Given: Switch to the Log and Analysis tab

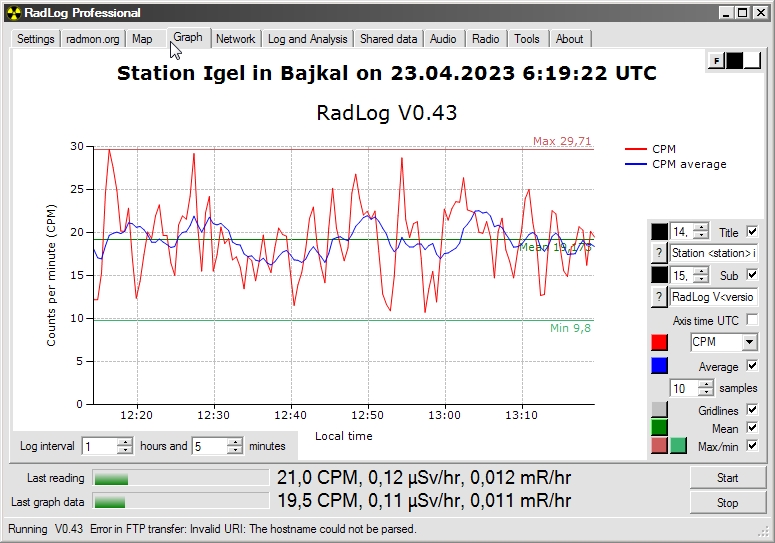Looking at the screenshot, I should (x=307, y=39).
